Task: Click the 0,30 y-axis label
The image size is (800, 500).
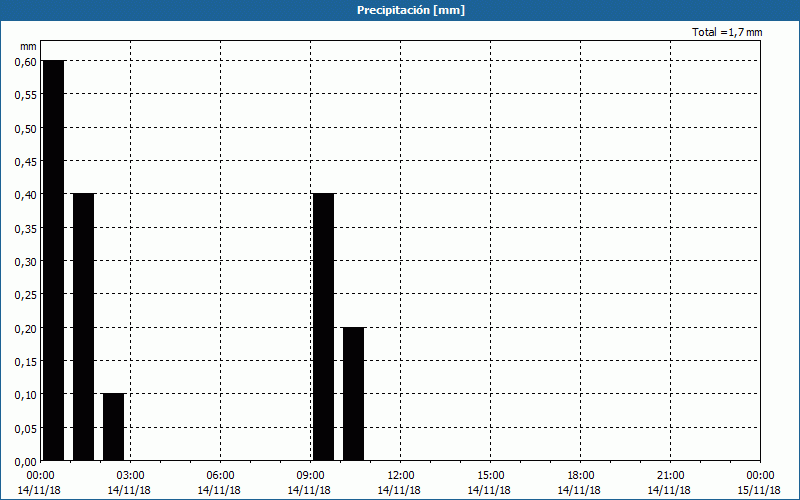Action: click(26, 262)
